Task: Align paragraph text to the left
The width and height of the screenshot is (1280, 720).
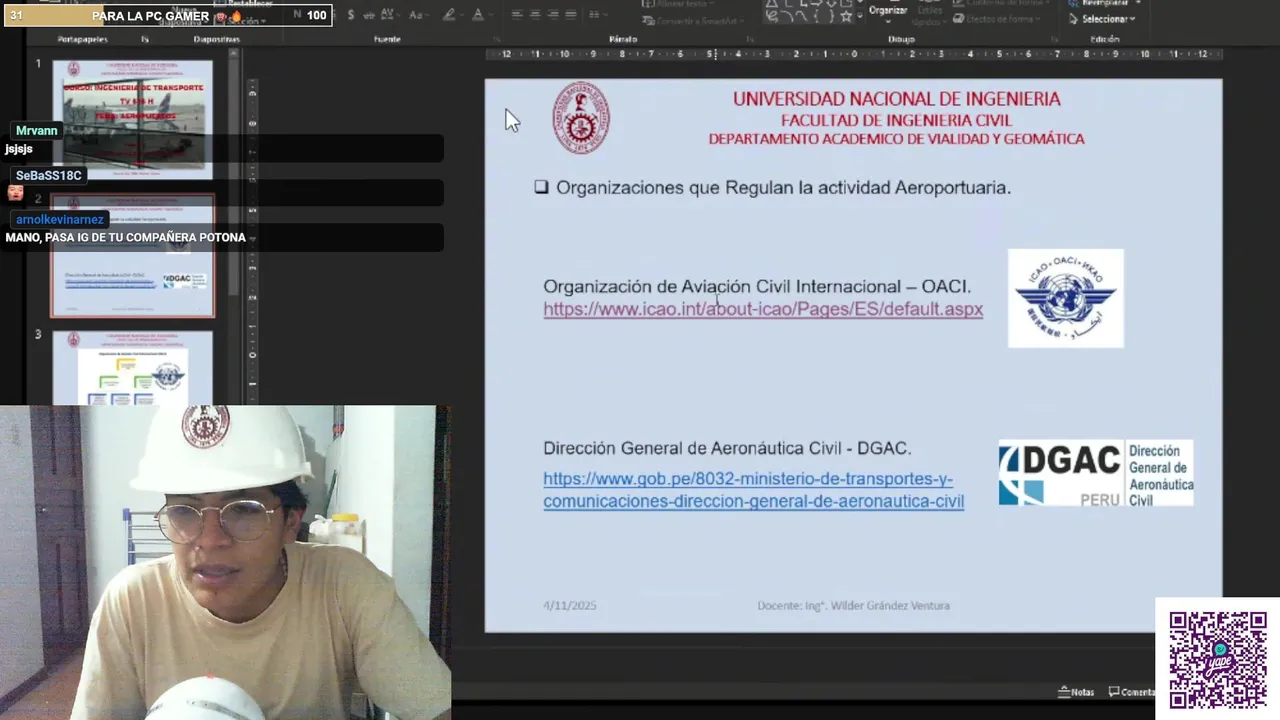Action: [517, 15]
